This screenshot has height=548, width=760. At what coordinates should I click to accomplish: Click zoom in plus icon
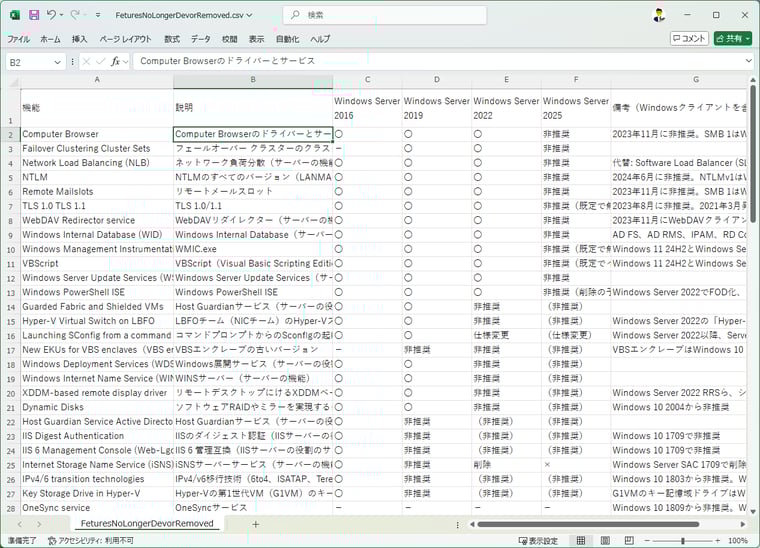[x=716, y=540]
